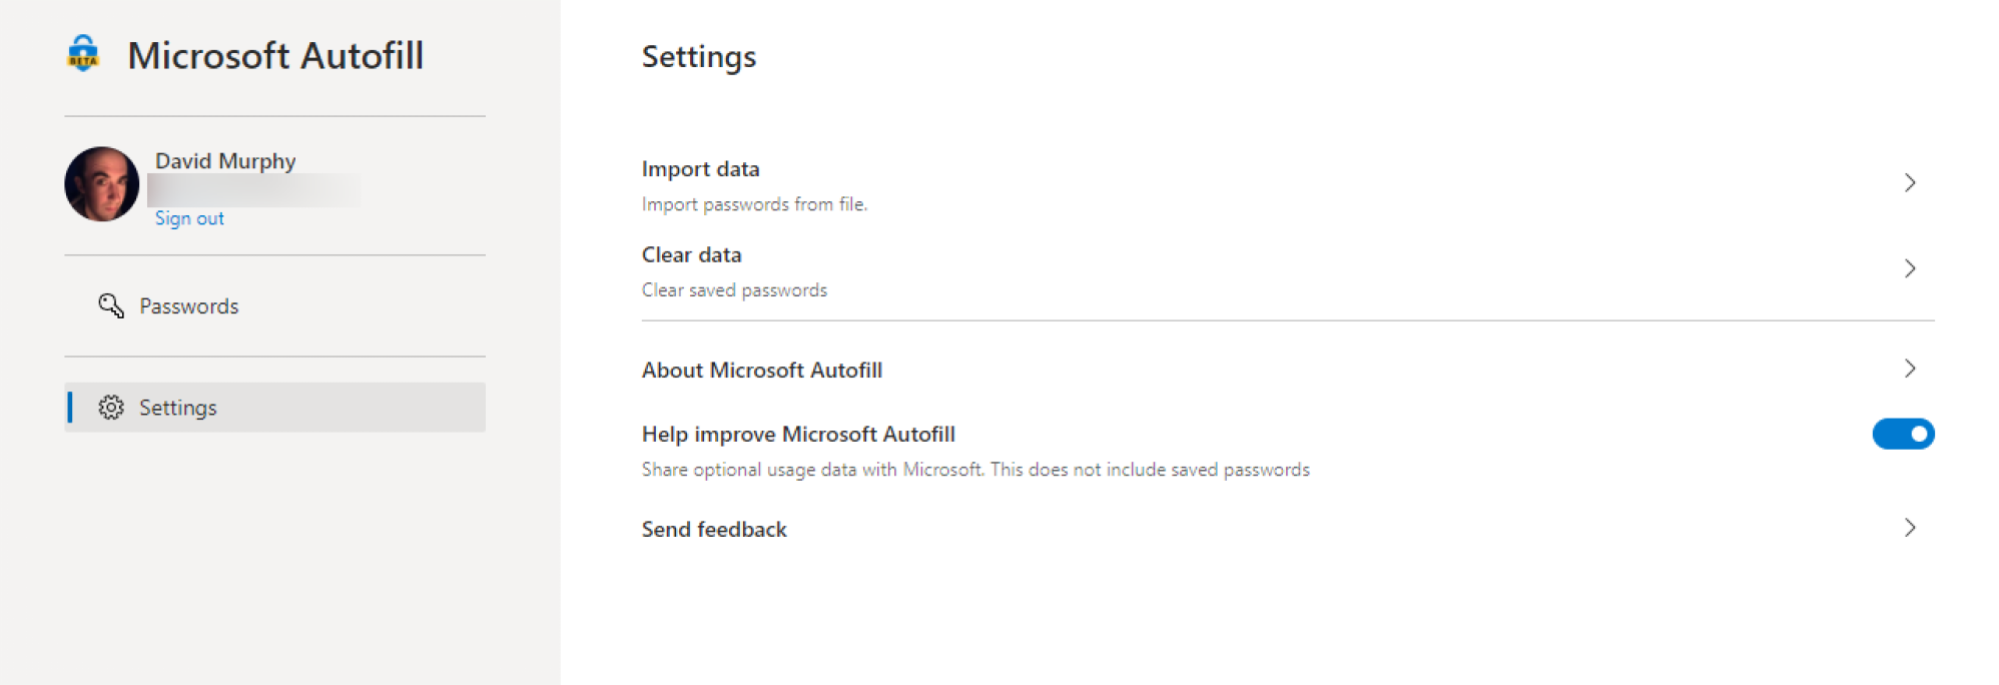The image size is (1999, 685).
Task: Expand Import data with its chevron
Action: click(1910, 183)
